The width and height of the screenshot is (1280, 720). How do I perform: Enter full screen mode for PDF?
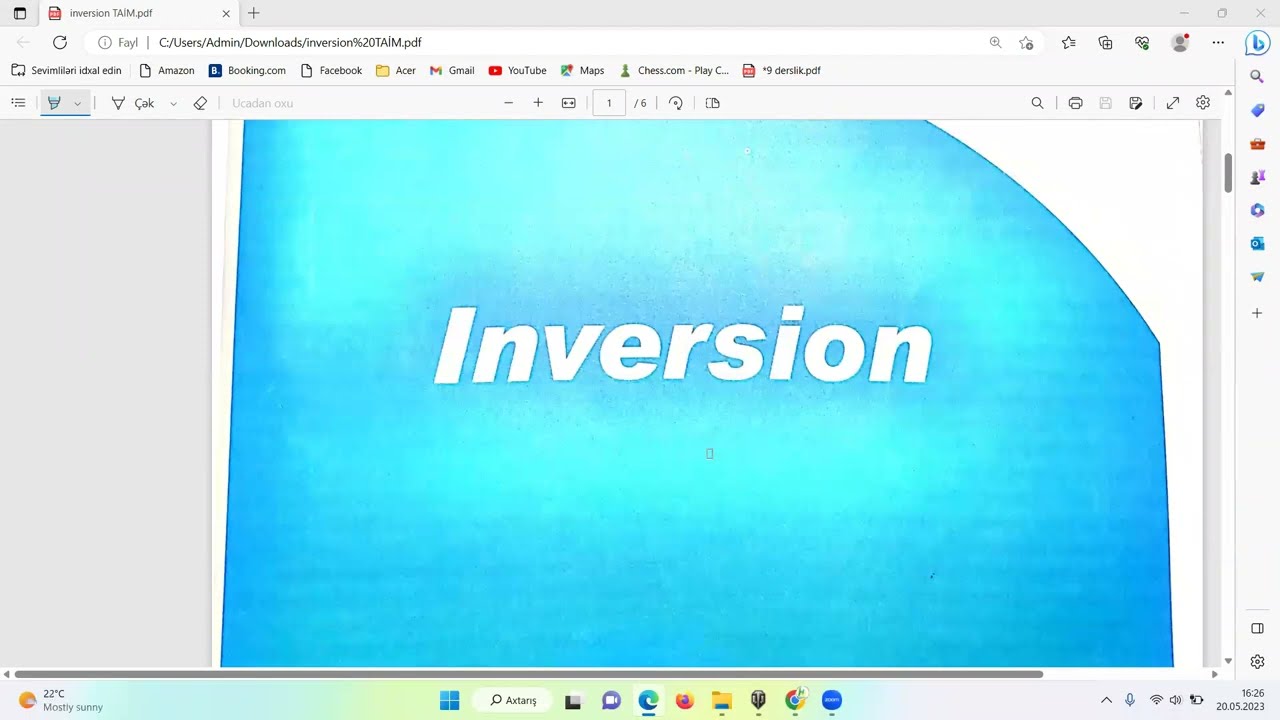(1173, 103)
